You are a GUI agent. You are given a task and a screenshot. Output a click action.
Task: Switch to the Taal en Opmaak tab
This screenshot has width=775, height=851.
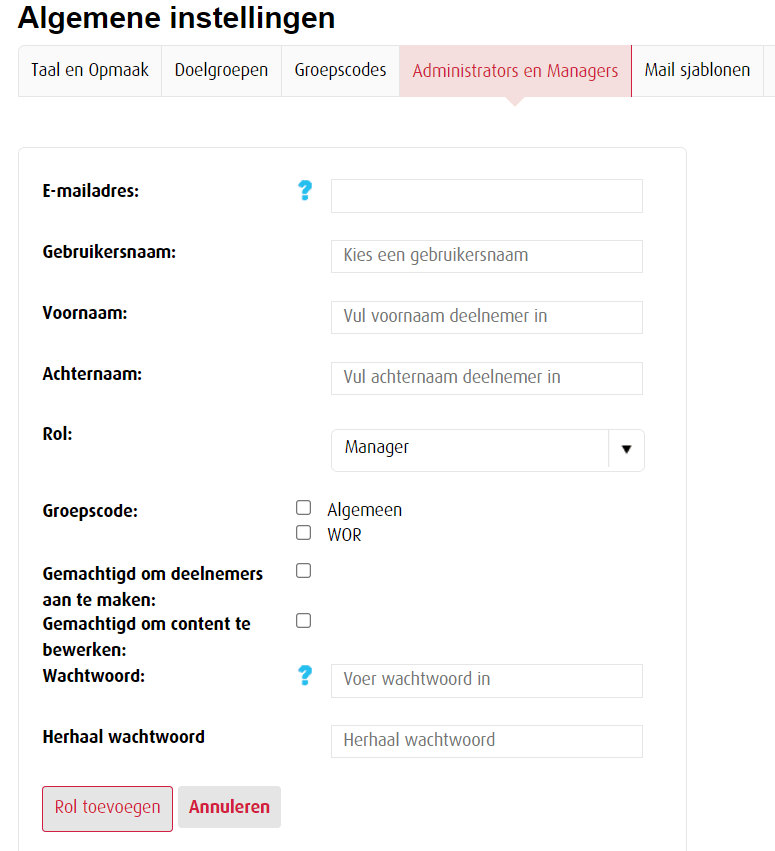pos(90,71)
